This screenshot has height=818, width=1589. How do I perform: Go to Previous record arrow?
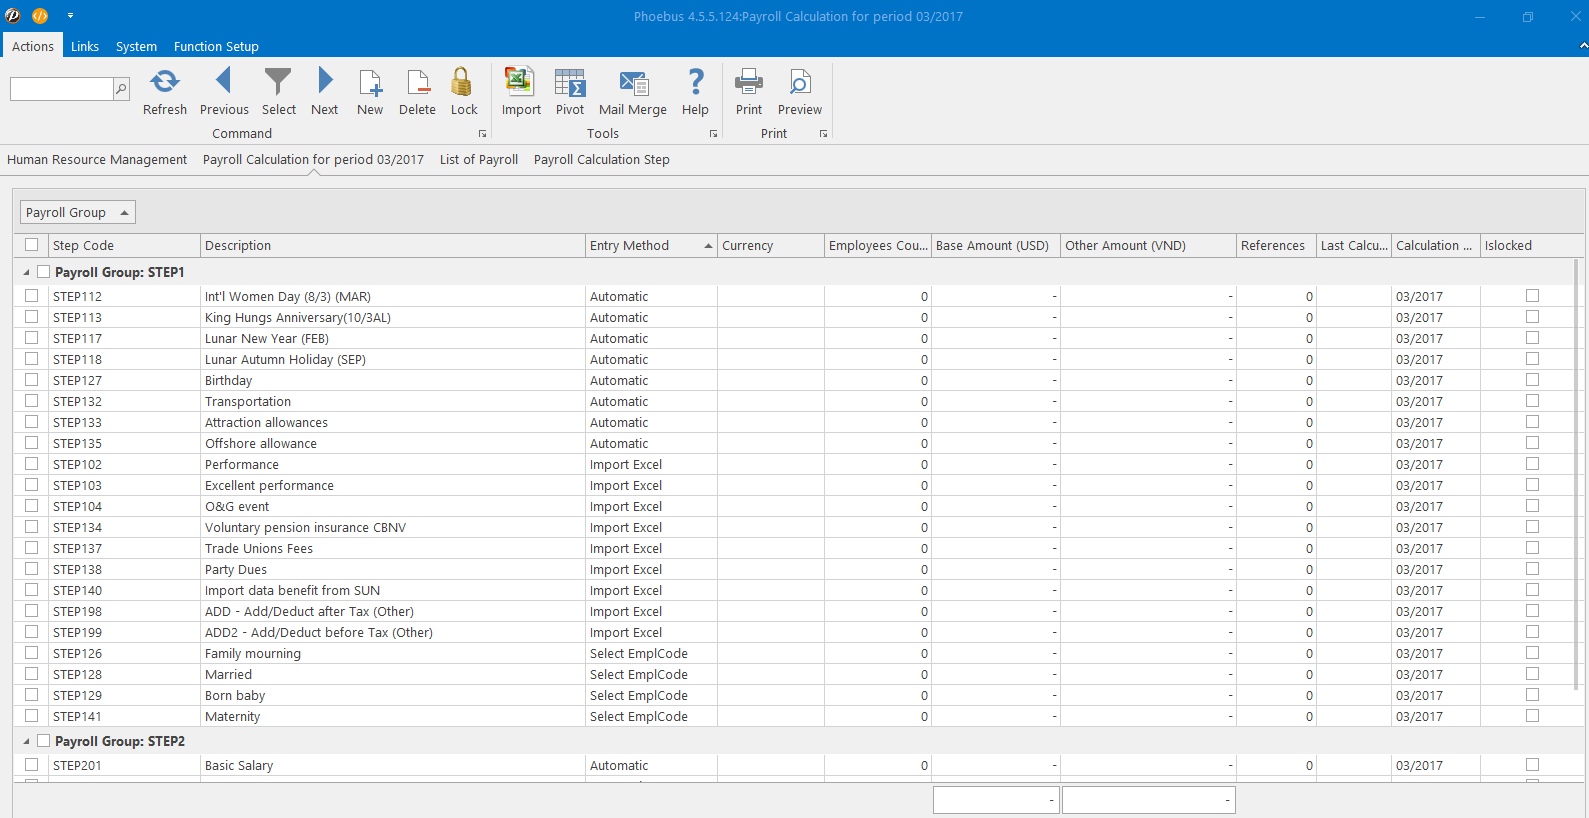[x=223, y=81]
